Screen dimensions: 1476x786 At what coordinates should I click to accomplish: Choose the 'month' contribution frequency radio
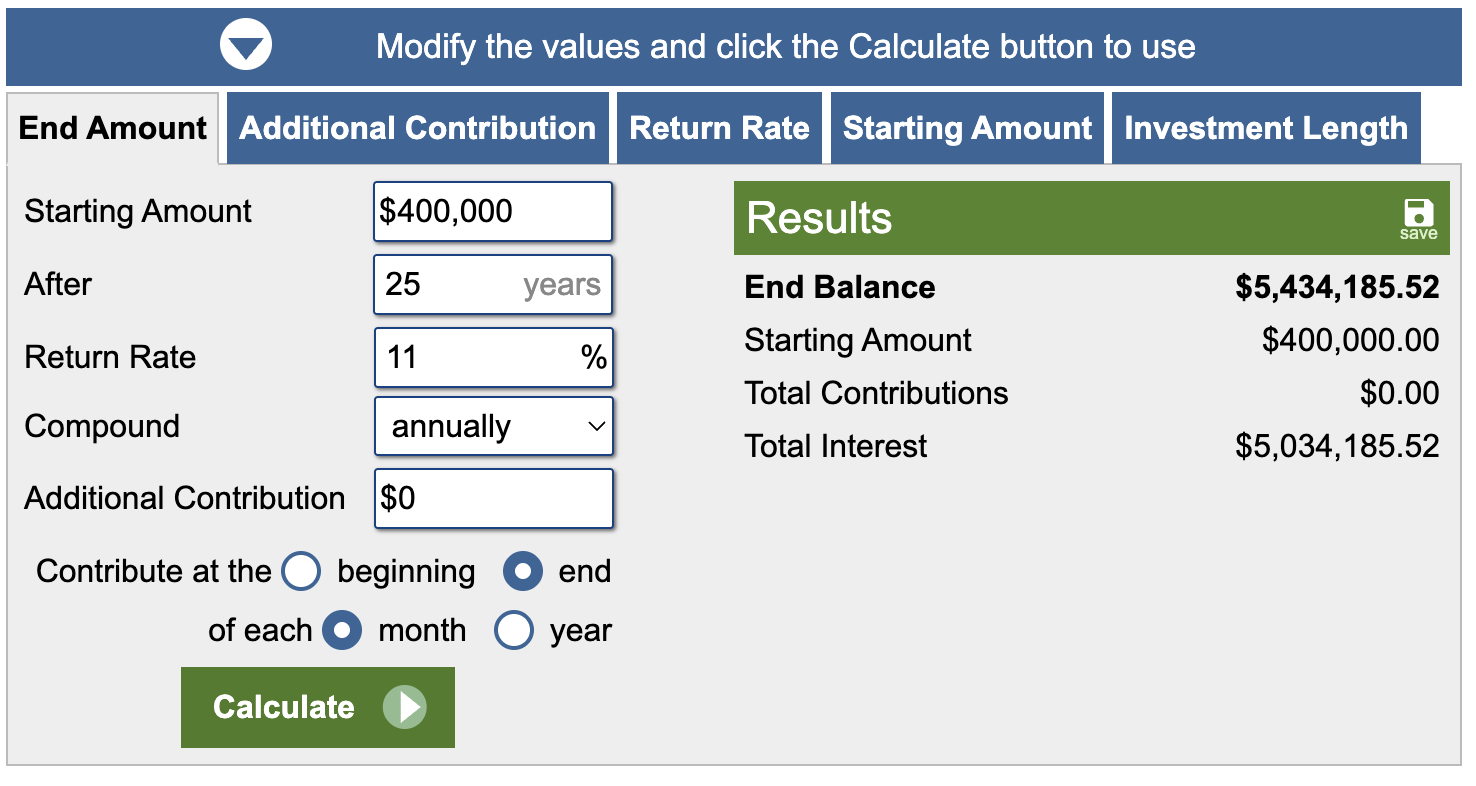(x=342, y=631)
